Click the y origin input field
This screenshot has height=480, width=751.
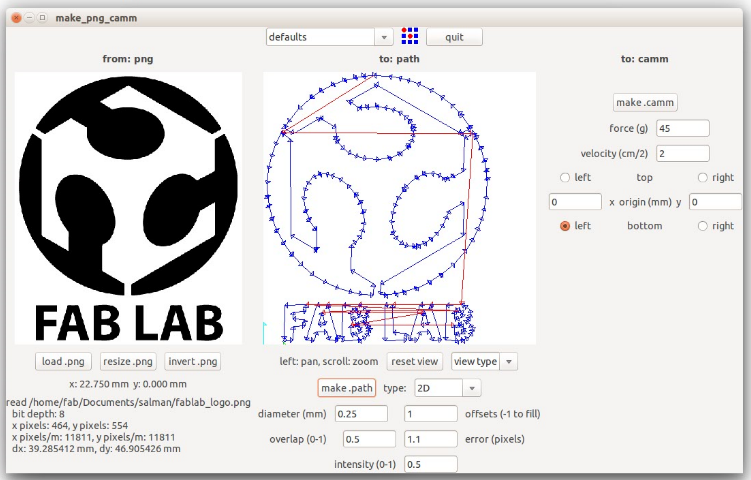tap(715, 202)
